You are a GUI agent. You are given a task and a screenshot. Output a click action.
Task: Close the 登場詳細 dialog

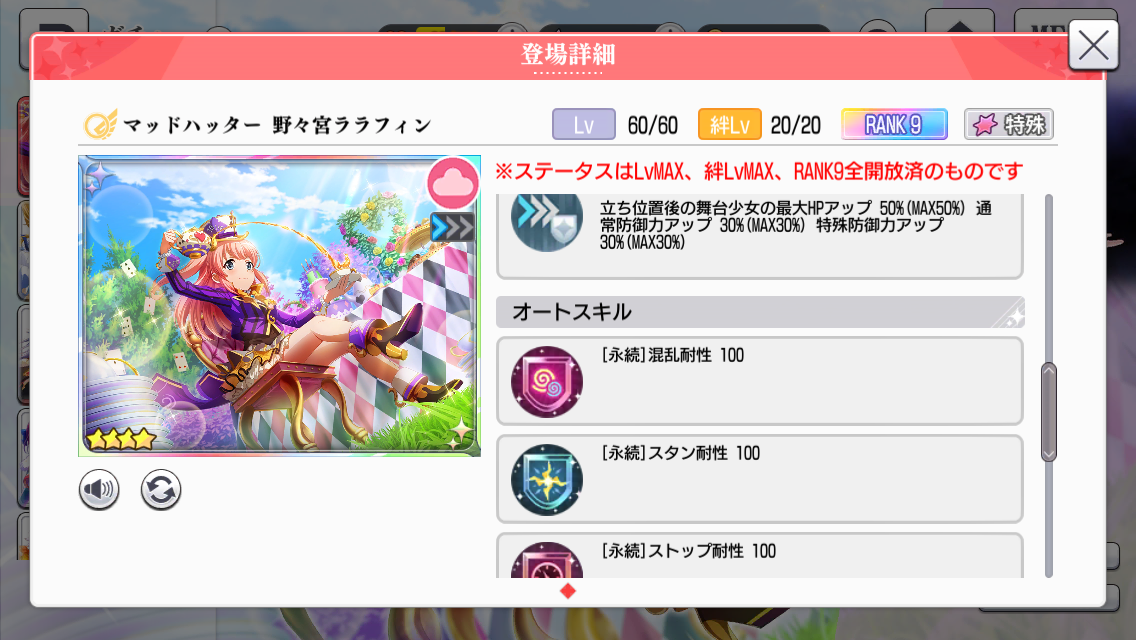click(1093, 46)
